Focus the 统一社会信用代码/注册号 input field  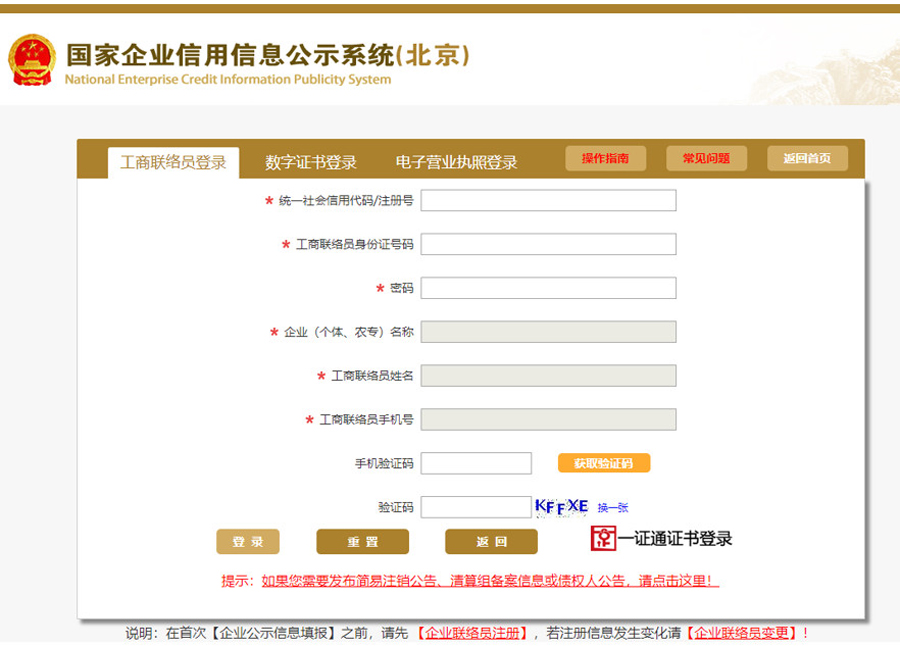[x=548, y=200]
